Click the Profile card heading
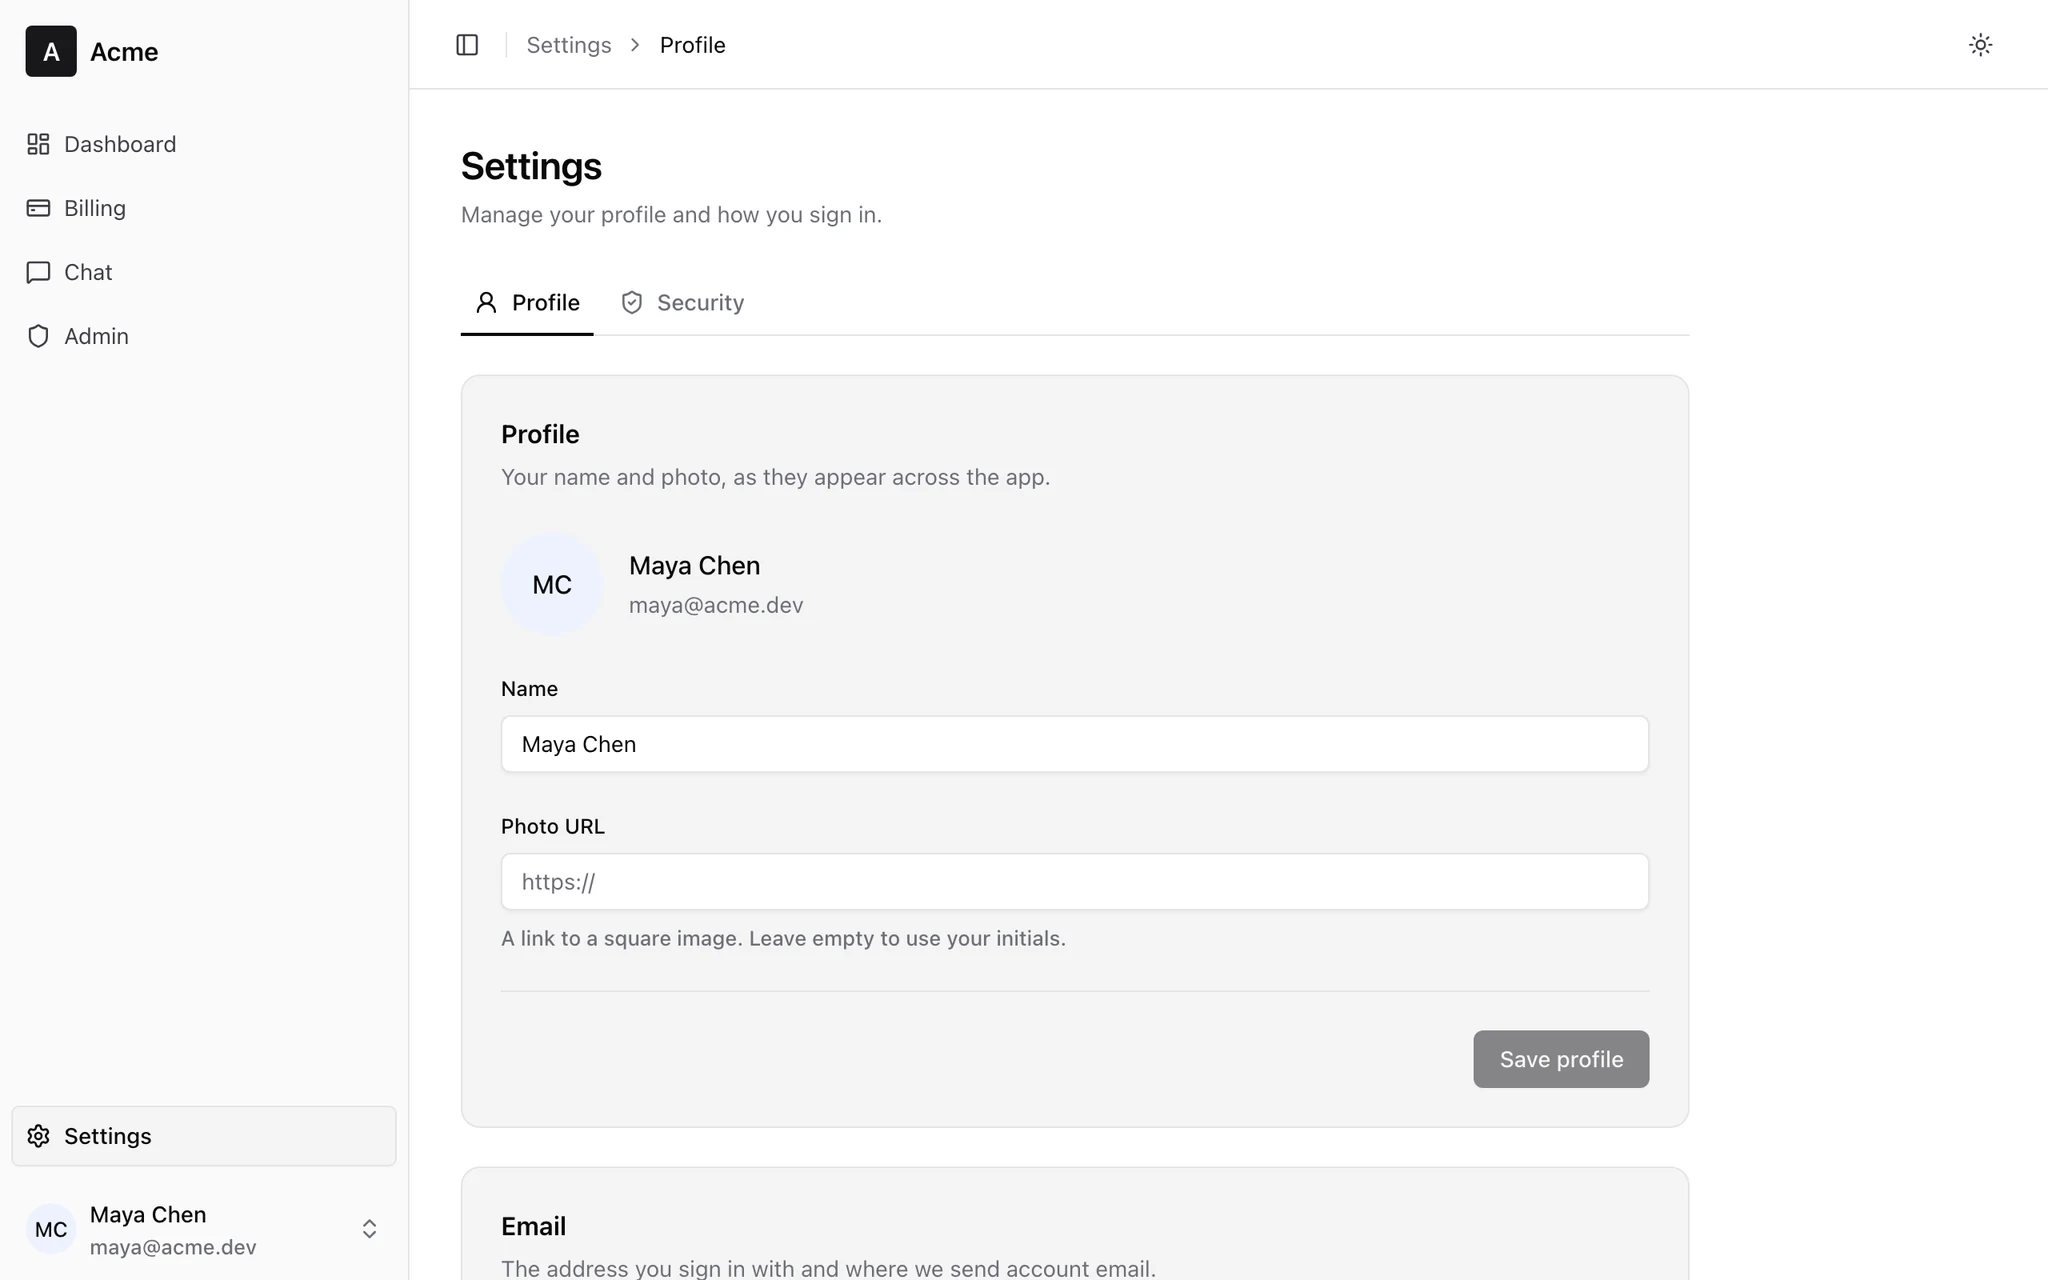Viewport: 2048px width, 1280px height. 540,434
